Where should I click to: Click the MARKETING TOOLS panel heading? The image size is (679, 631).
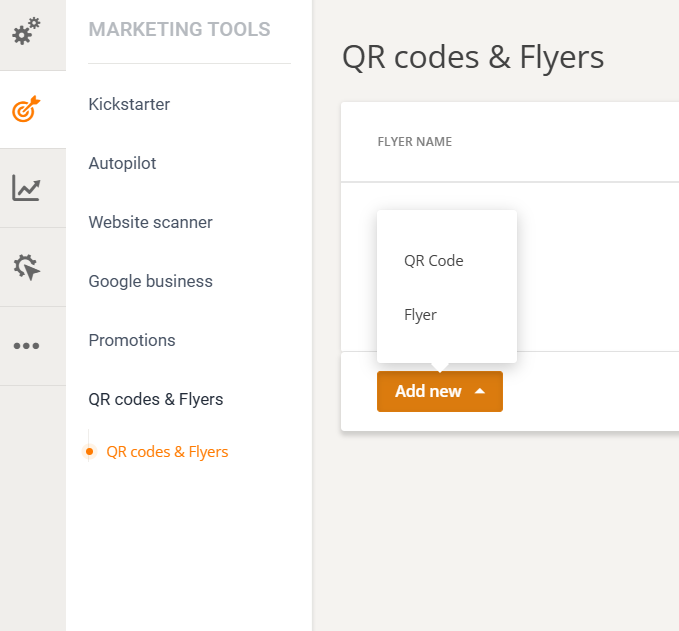point(179,30)
